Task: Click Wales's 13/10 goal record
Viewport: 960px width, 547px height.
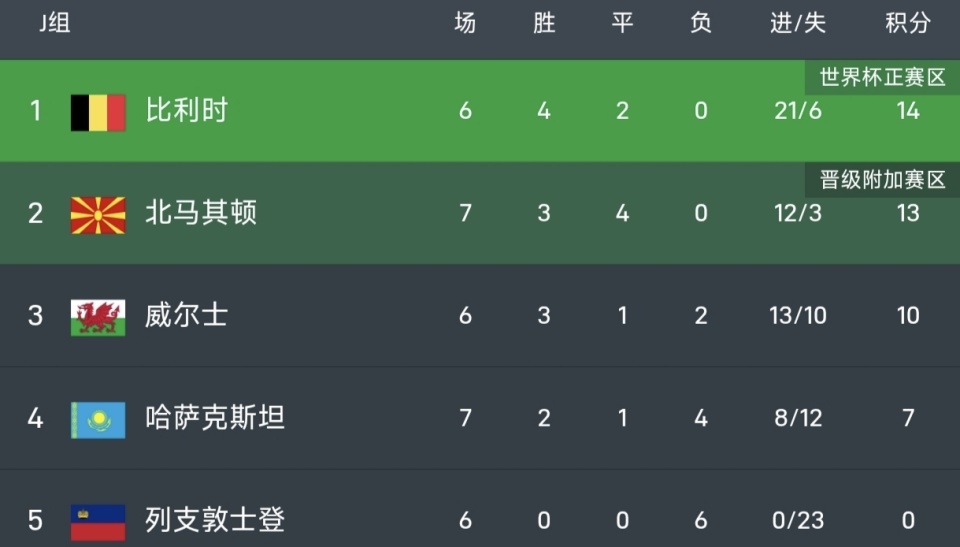Action: pyautogui.click(x=798, y=316)
